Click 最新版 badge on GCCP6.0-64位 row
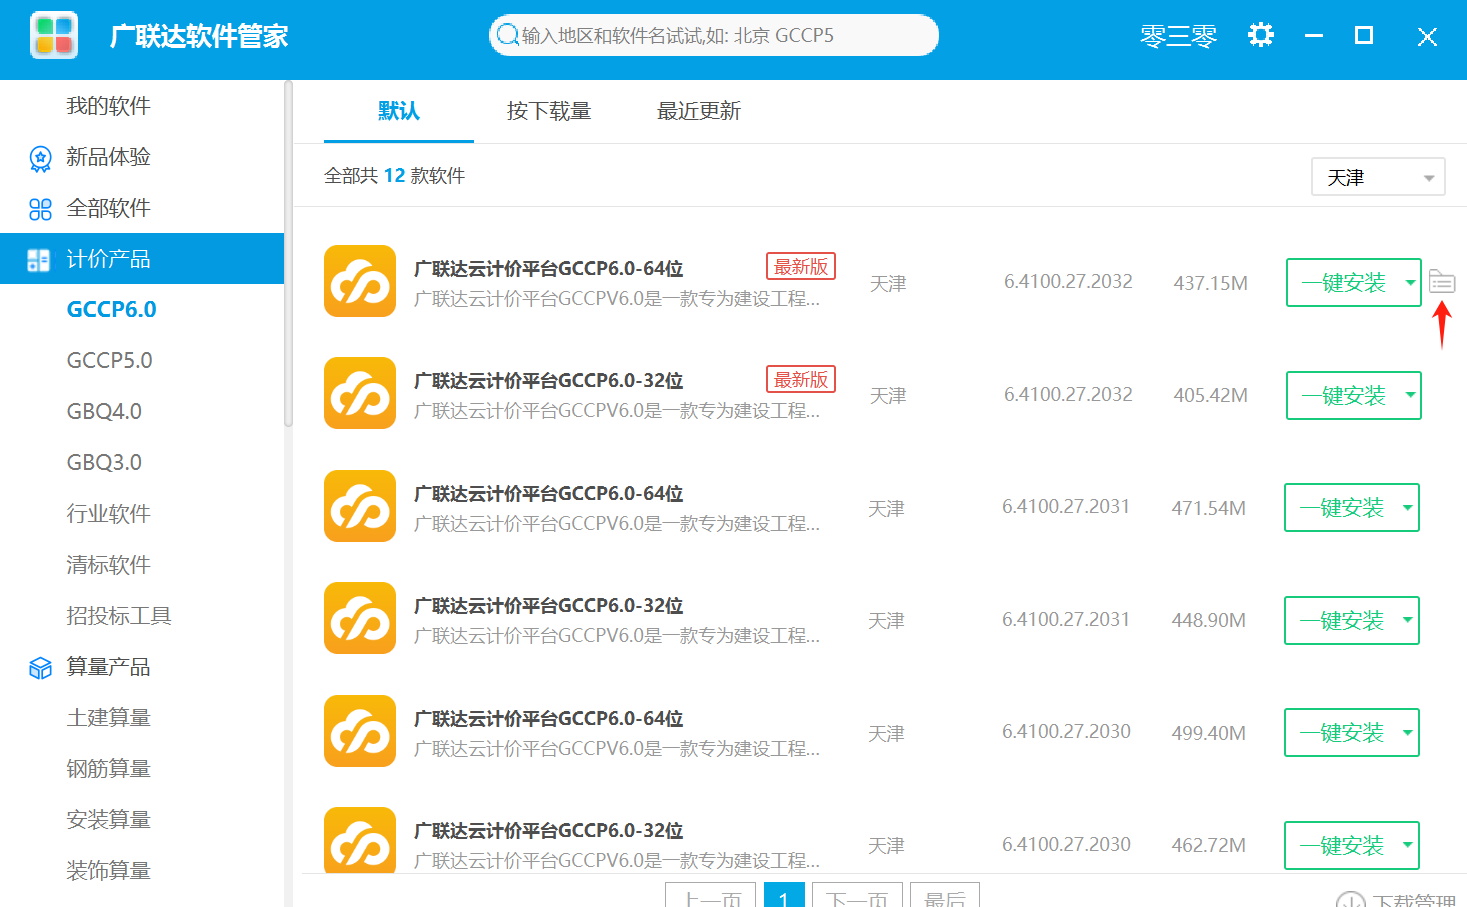1467x907 pixels. pyautogui.click(x=801, y=267)
